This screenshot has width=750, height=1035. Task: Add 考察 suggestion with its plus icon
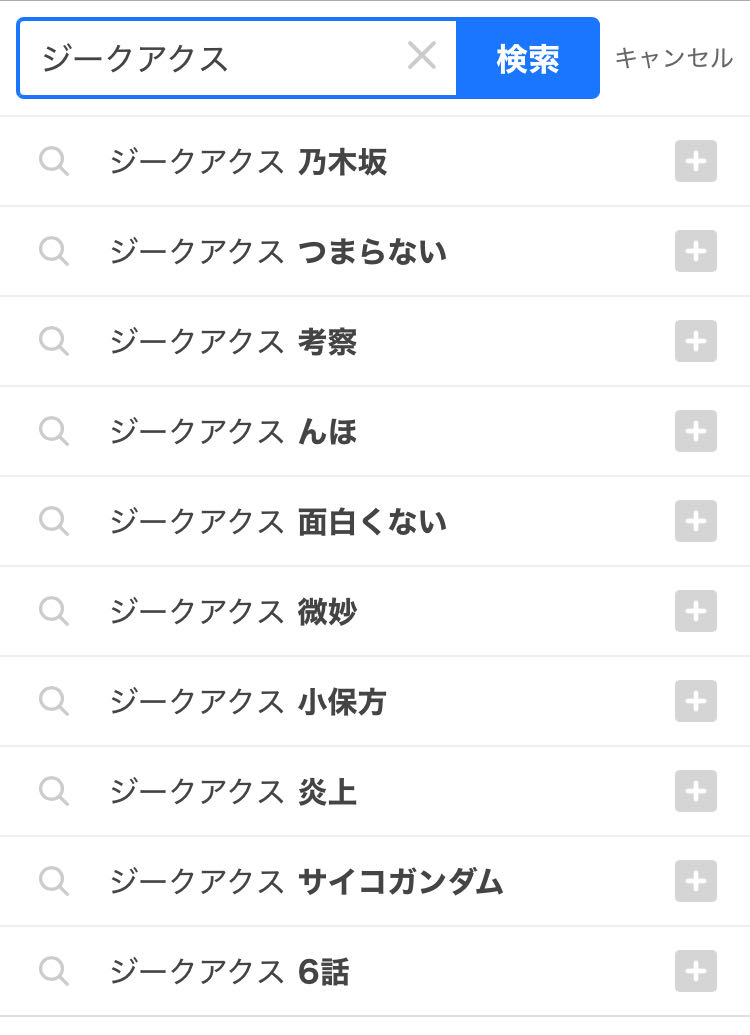695,341
